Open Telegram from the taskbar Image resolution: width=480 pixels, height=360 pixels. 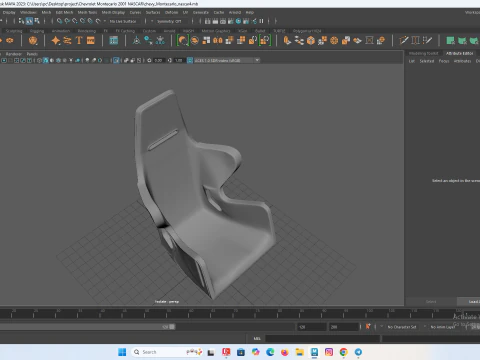tap(358, 352)
